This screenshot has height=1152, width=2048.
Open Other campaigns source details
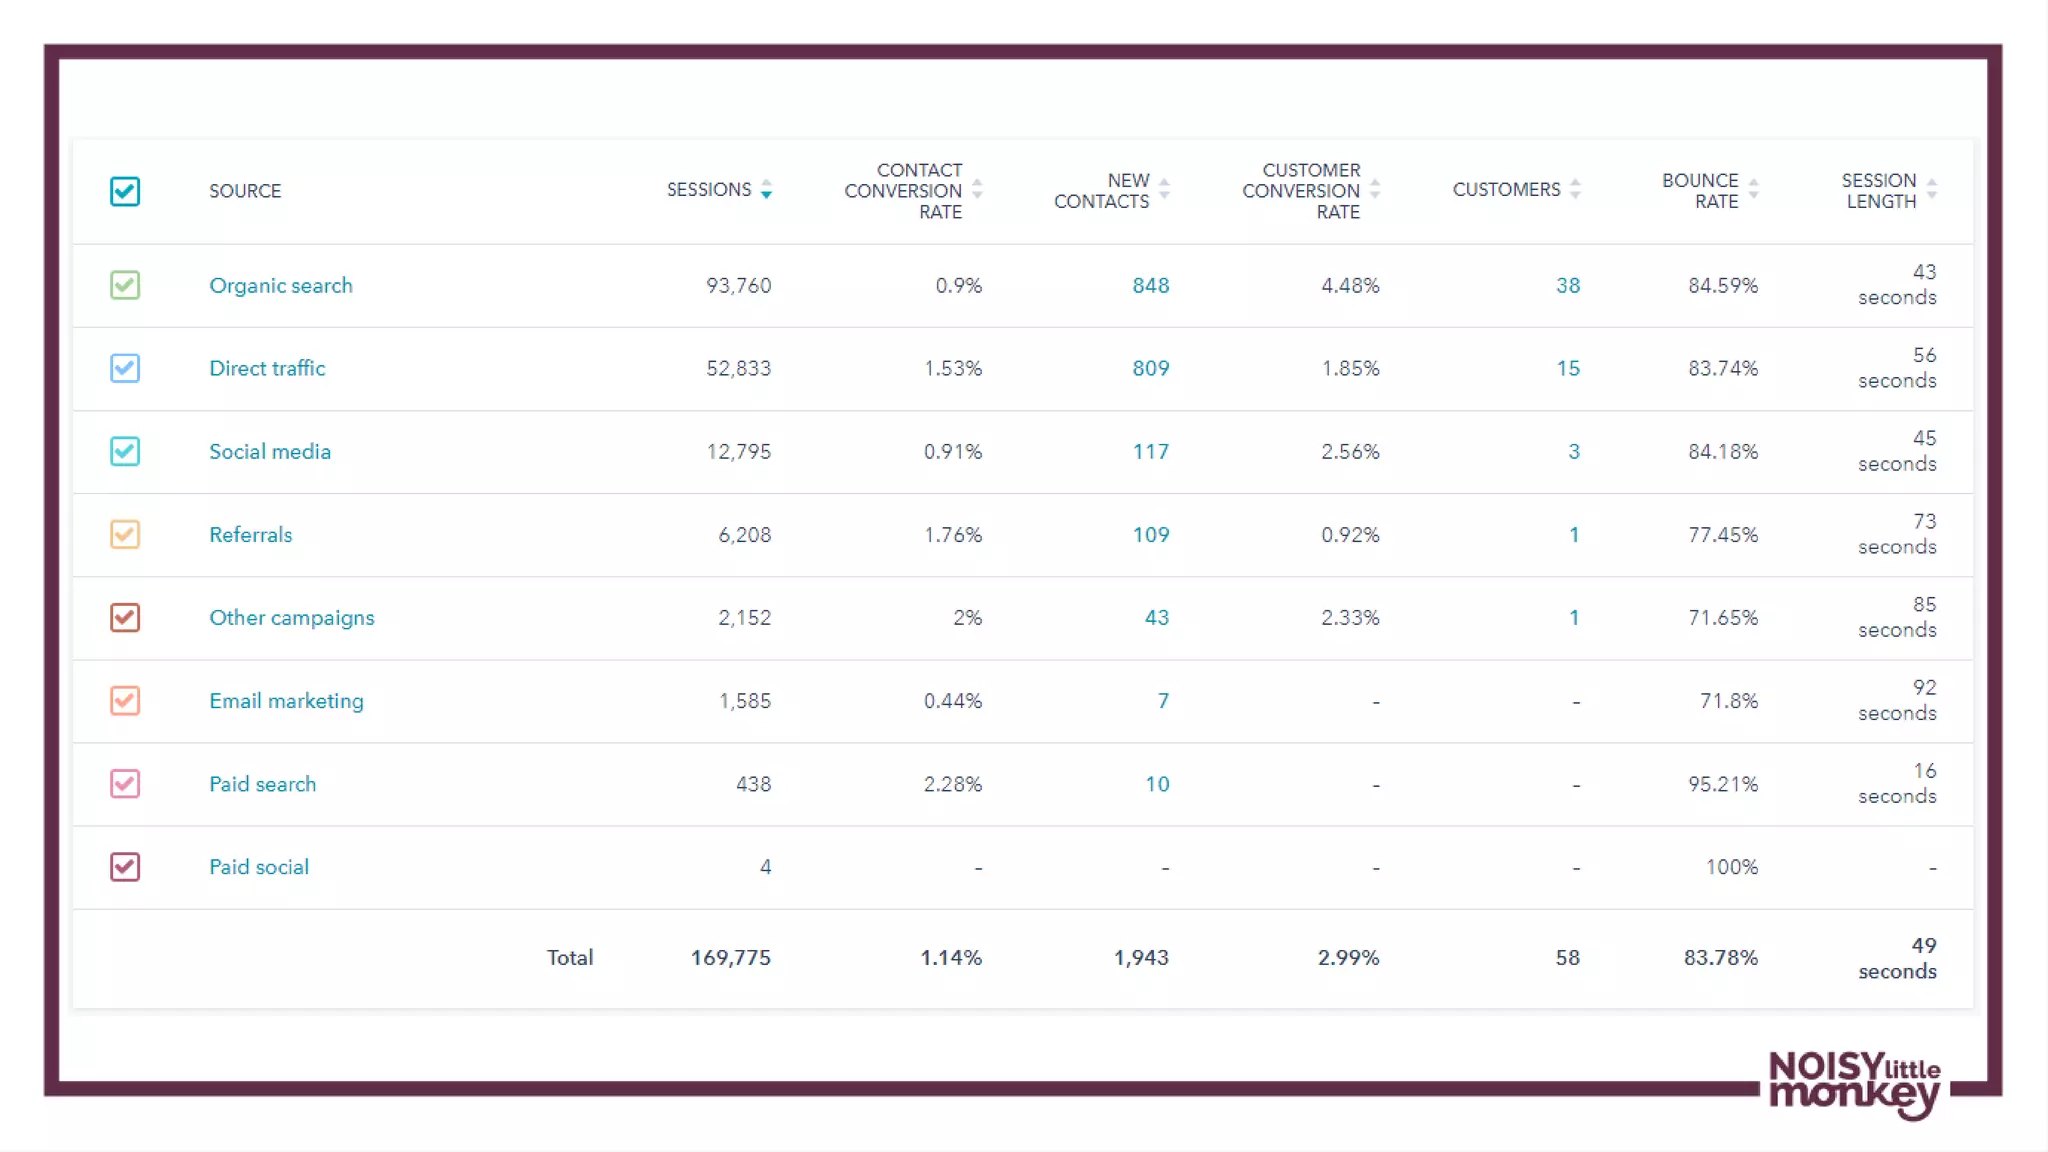291,618
